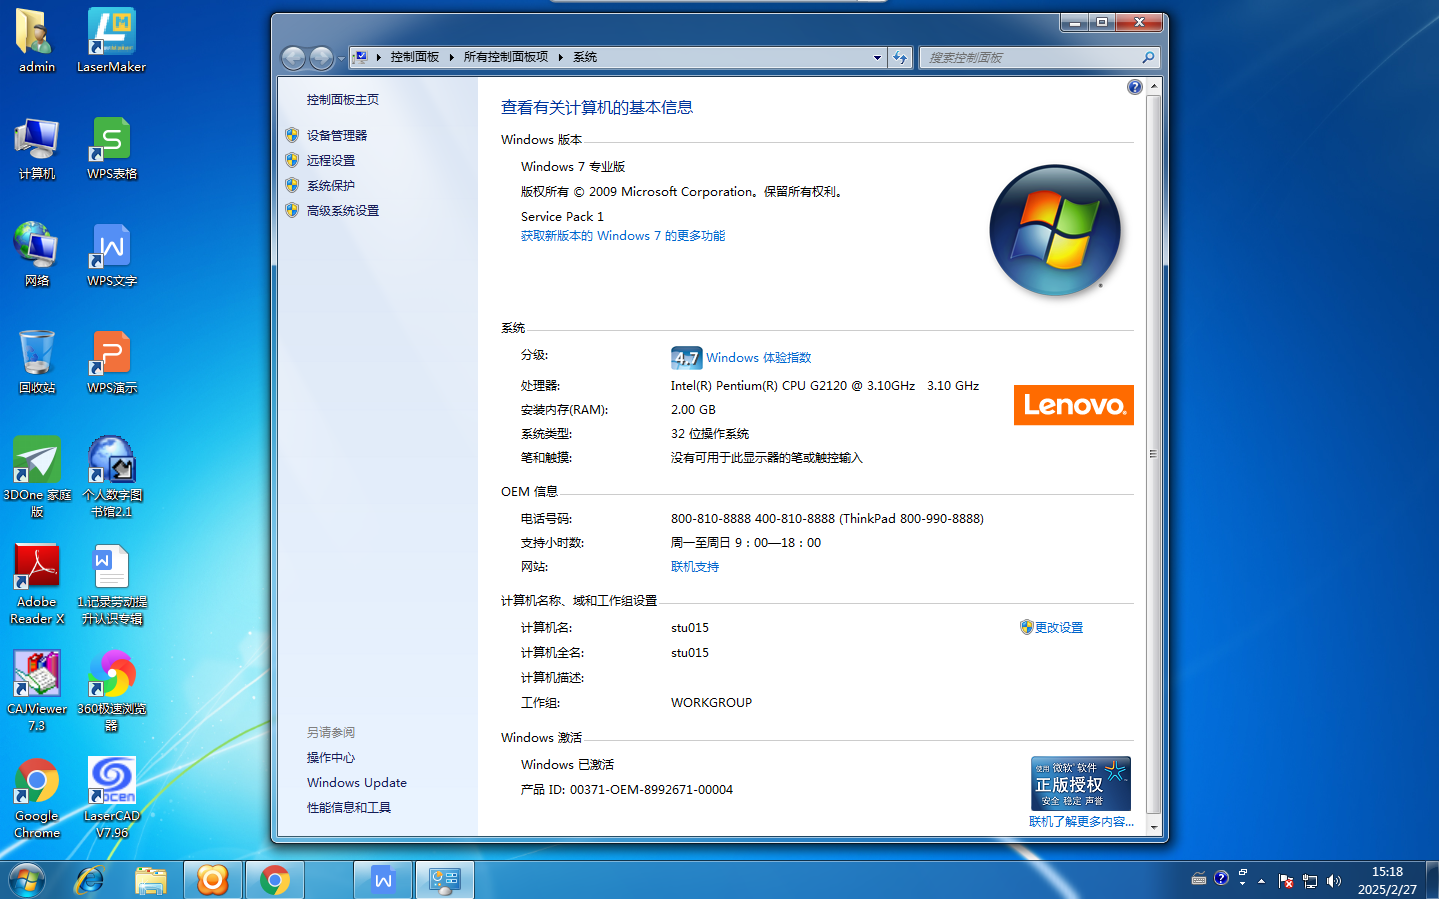Click the help question mark in the window
1439x899 pixels.
pos(1134,87)
